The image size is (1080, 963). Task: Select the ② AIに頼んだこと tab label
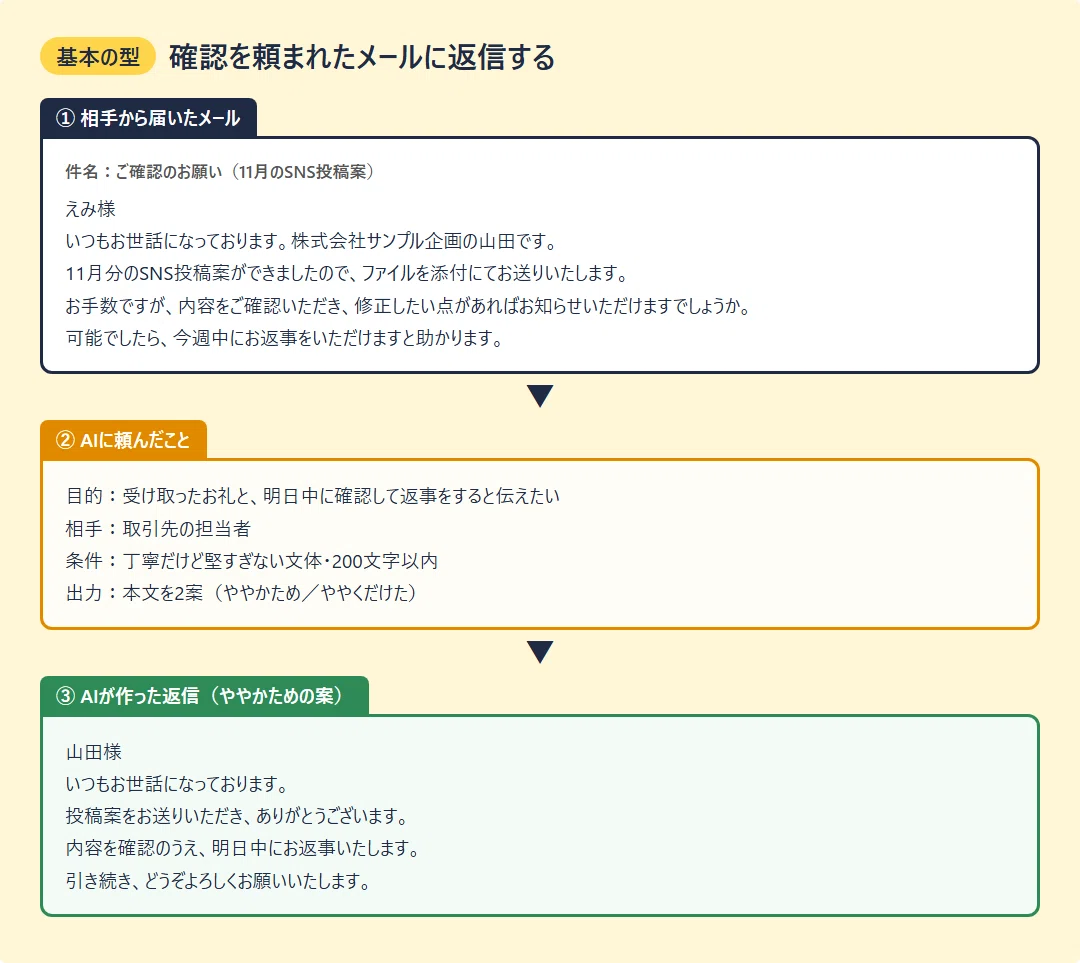click(x=123, y=439)
